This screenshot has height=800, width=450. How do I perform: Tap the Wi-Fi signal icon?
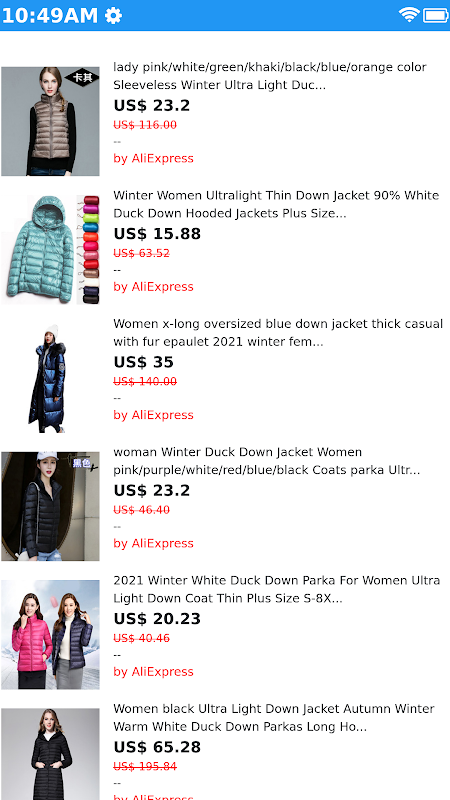pyautogui.click(x=409, y=15)
